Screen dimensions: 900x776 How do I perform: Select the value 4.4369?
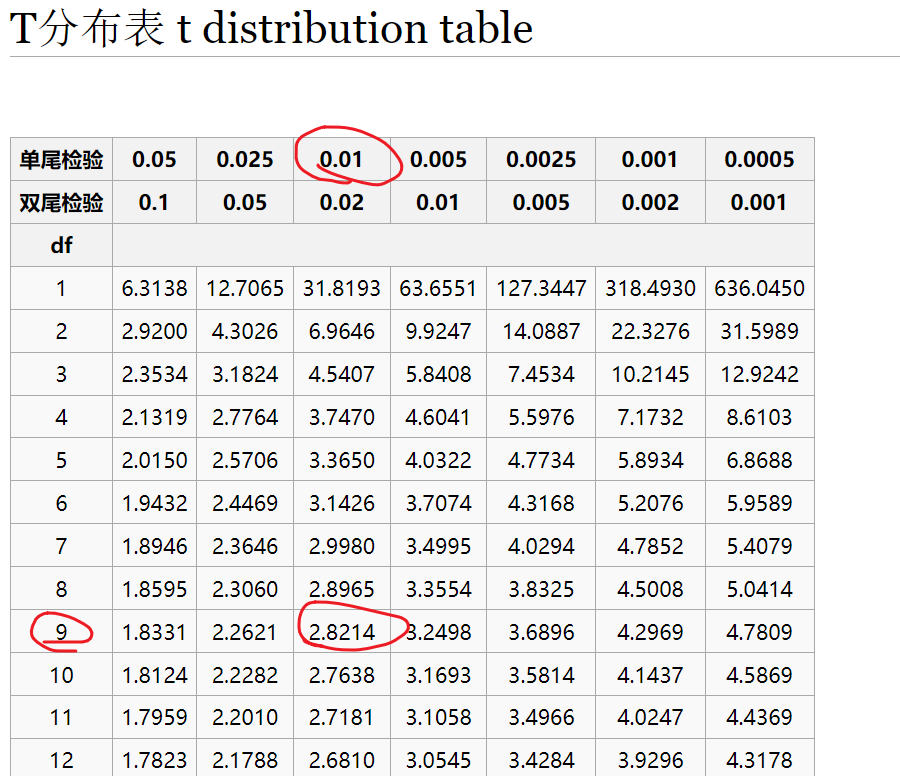pos(759,717)
